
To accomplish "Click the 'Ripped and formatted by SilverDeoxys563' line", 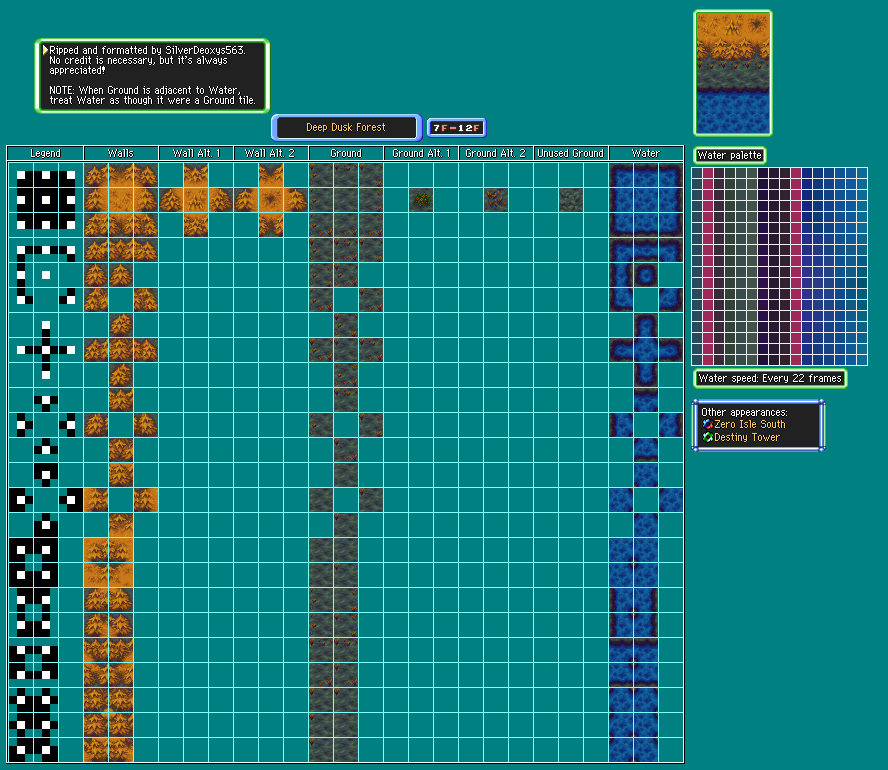I will coord(147,50).
